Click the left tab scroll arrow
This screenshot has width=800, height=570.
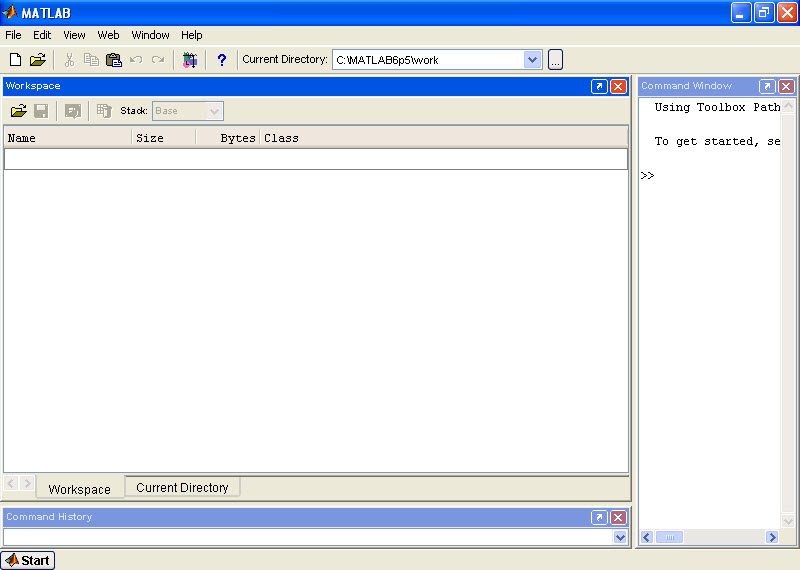11,483
